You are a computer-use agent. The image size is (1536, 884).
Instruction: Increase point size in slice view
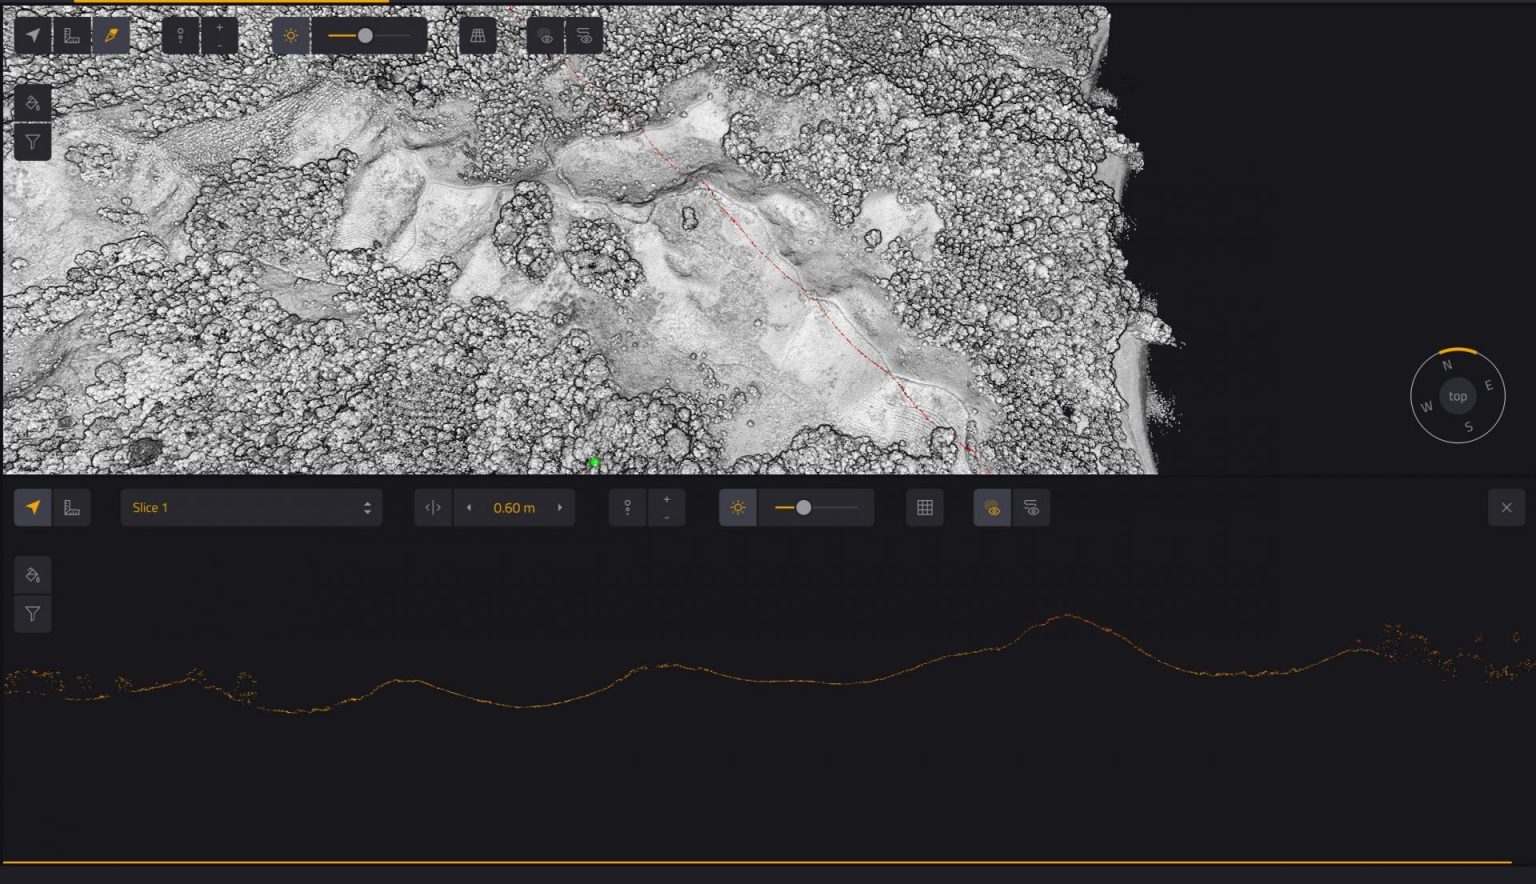[x=667, y=499]
